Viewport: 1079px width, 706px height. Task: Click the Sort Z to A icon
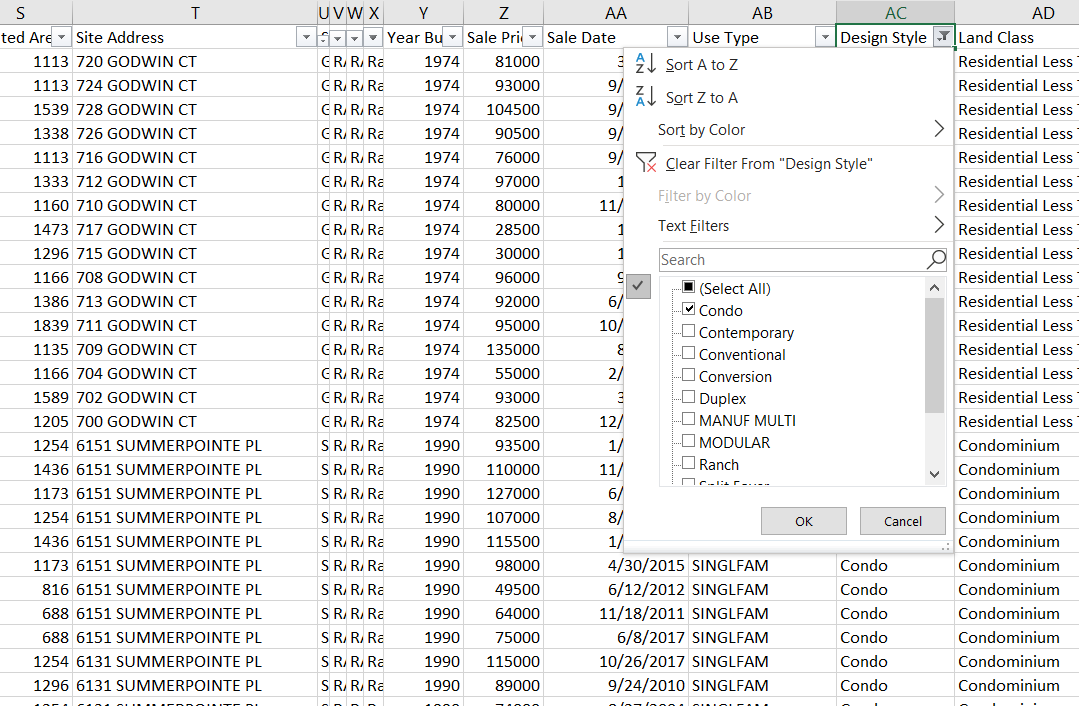[645, 97]
